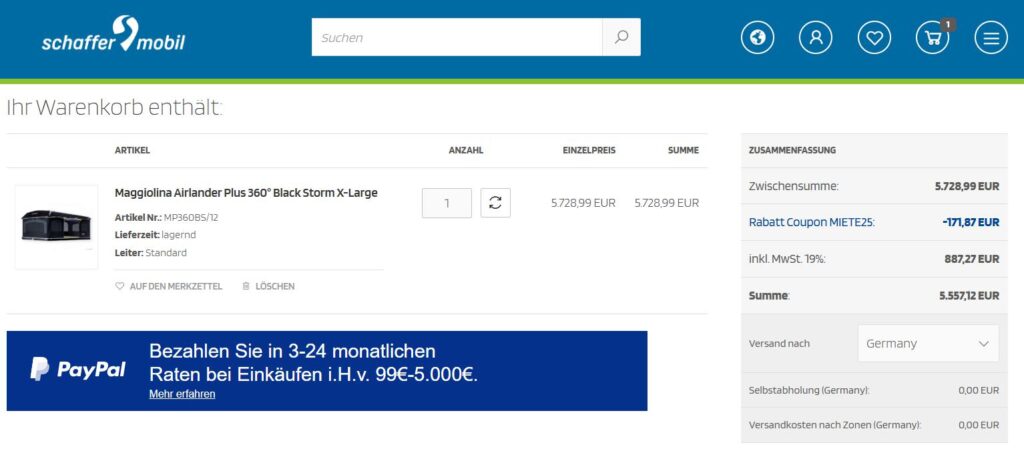Click the PayPal logo in banner
Viewport: 1024px width, 451px height.
(78, 370)
